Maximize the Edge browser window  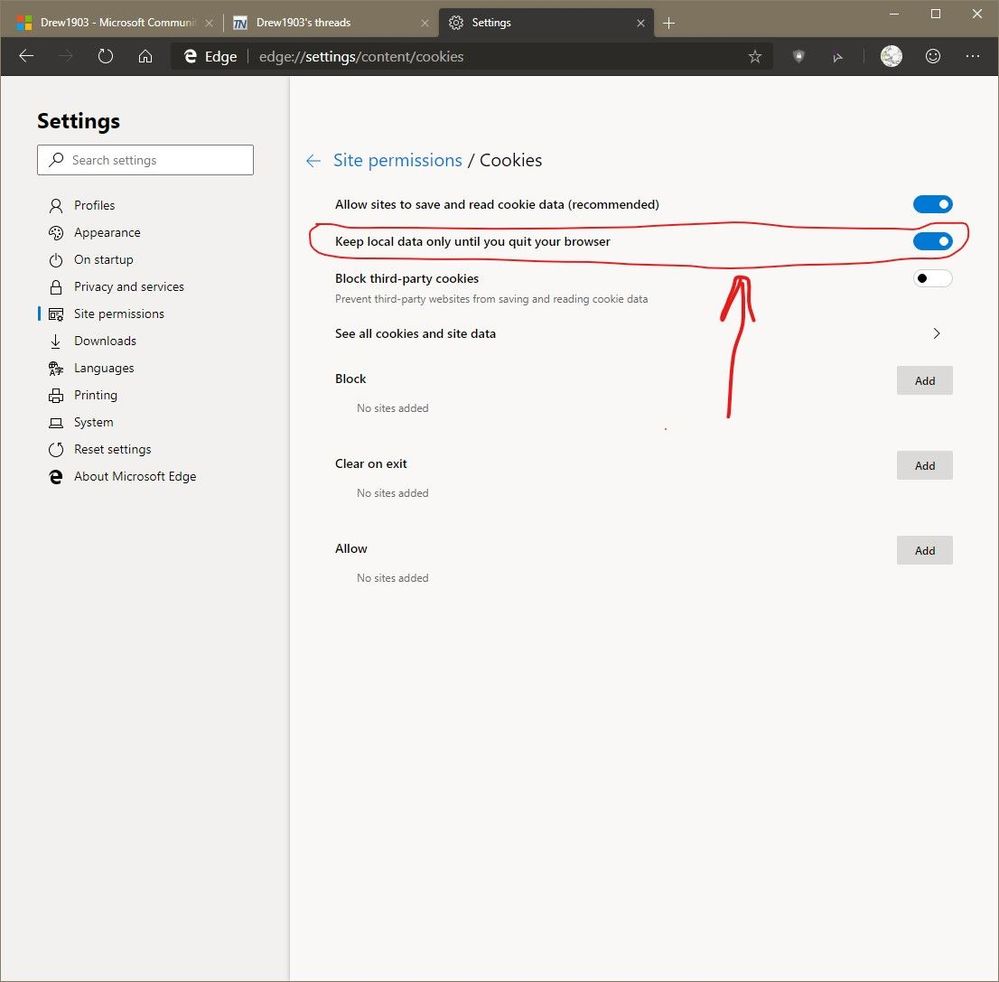point(935,14)
